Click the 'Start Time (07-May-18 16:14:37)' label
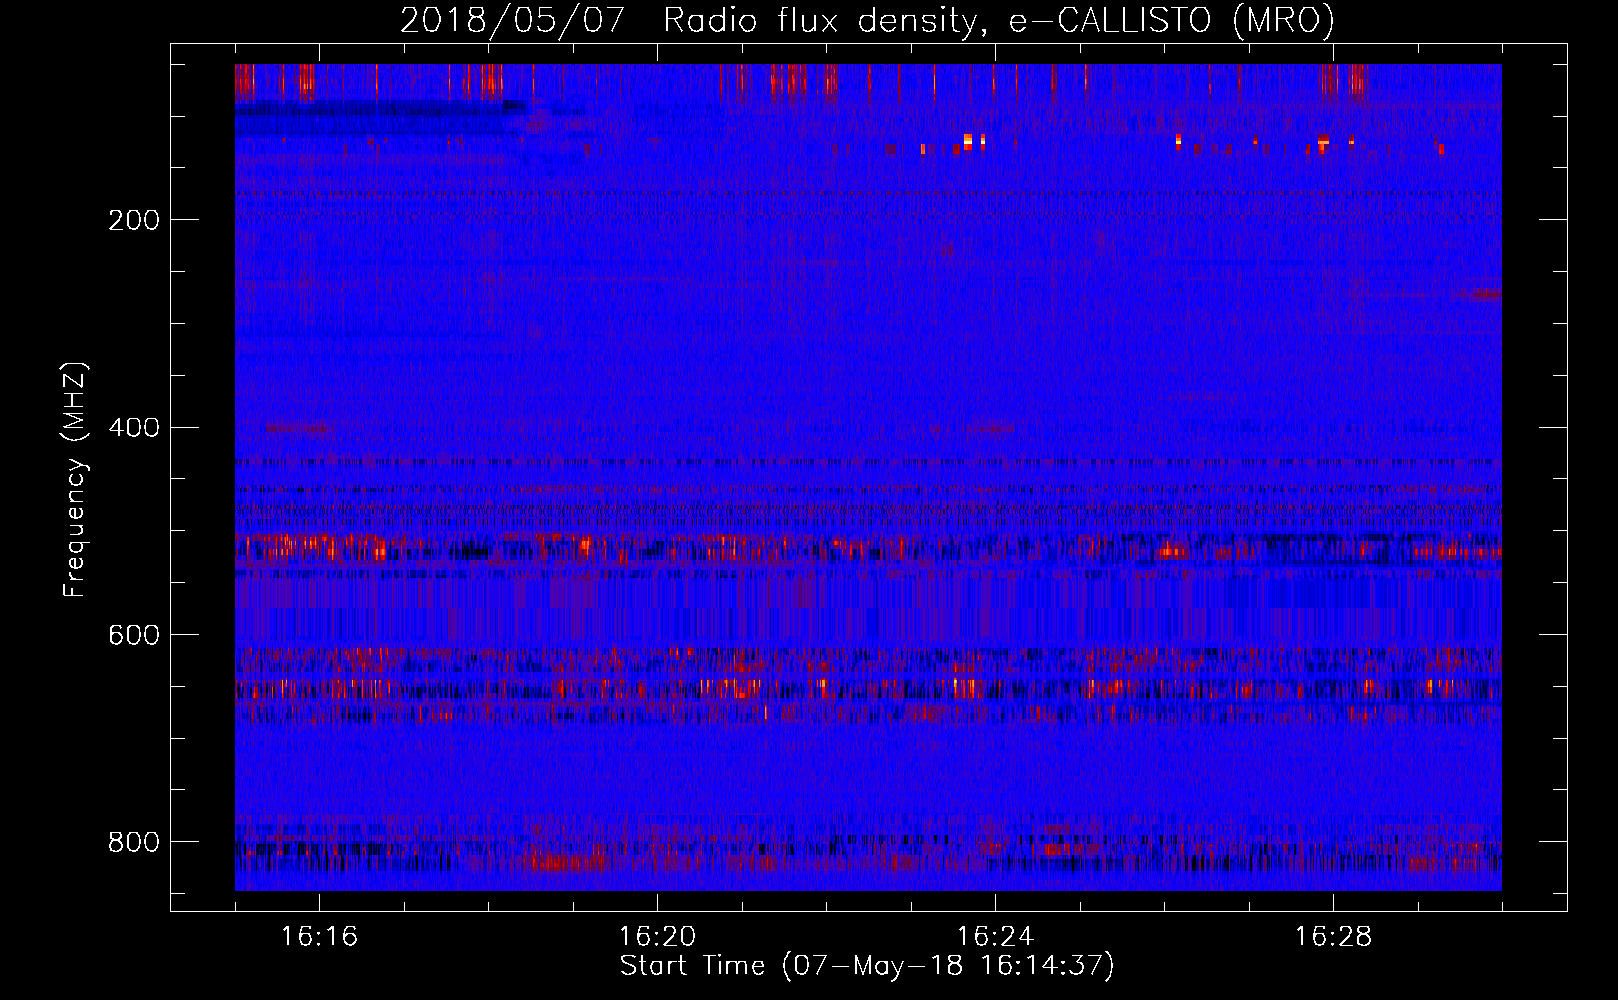The image size is (1618, 1000). (867, 966)
